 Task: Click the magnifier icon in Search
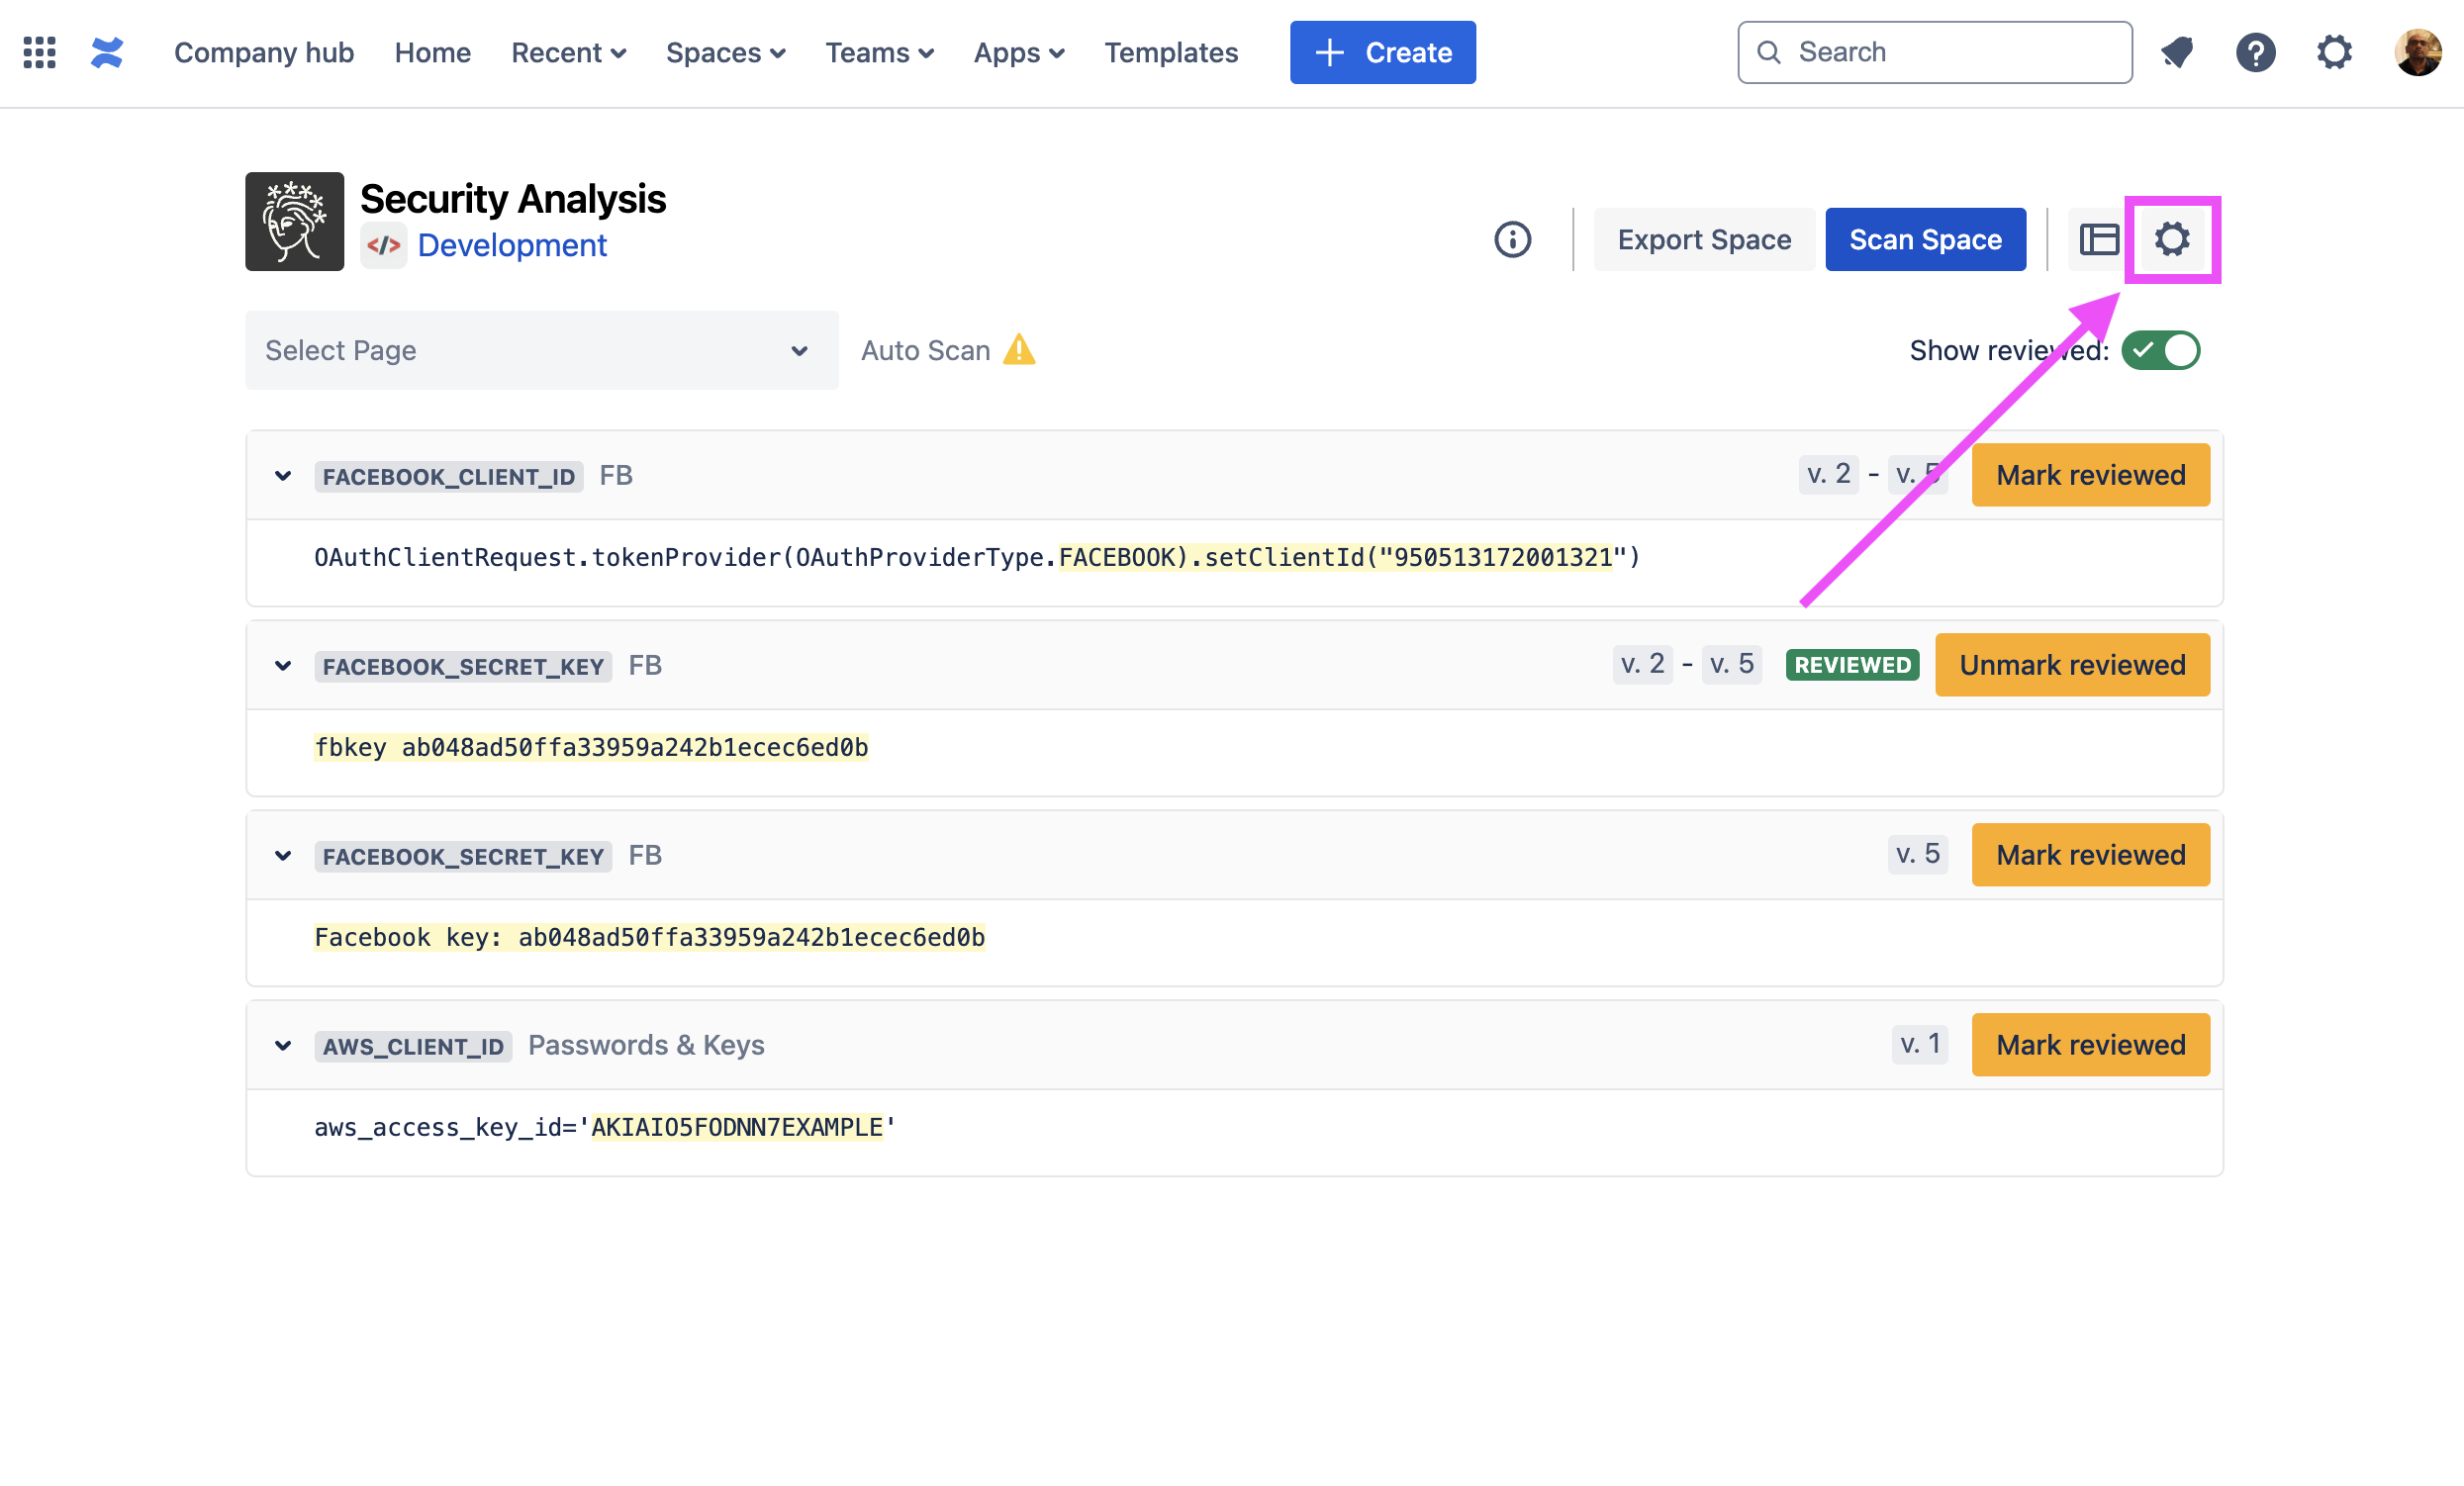click(x=1768, y=52)
